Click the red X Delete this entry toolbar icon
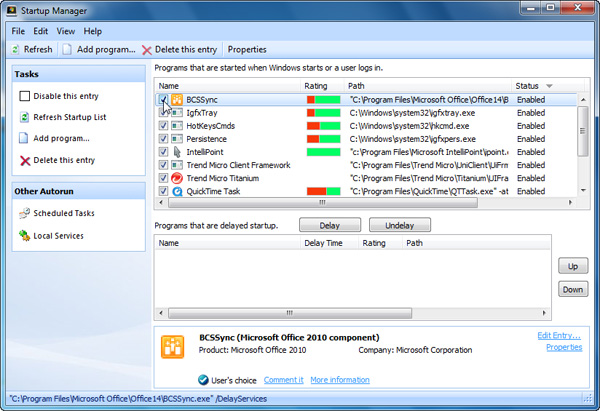The height and width of the screenshot is (411, 600). click(147, 50)
